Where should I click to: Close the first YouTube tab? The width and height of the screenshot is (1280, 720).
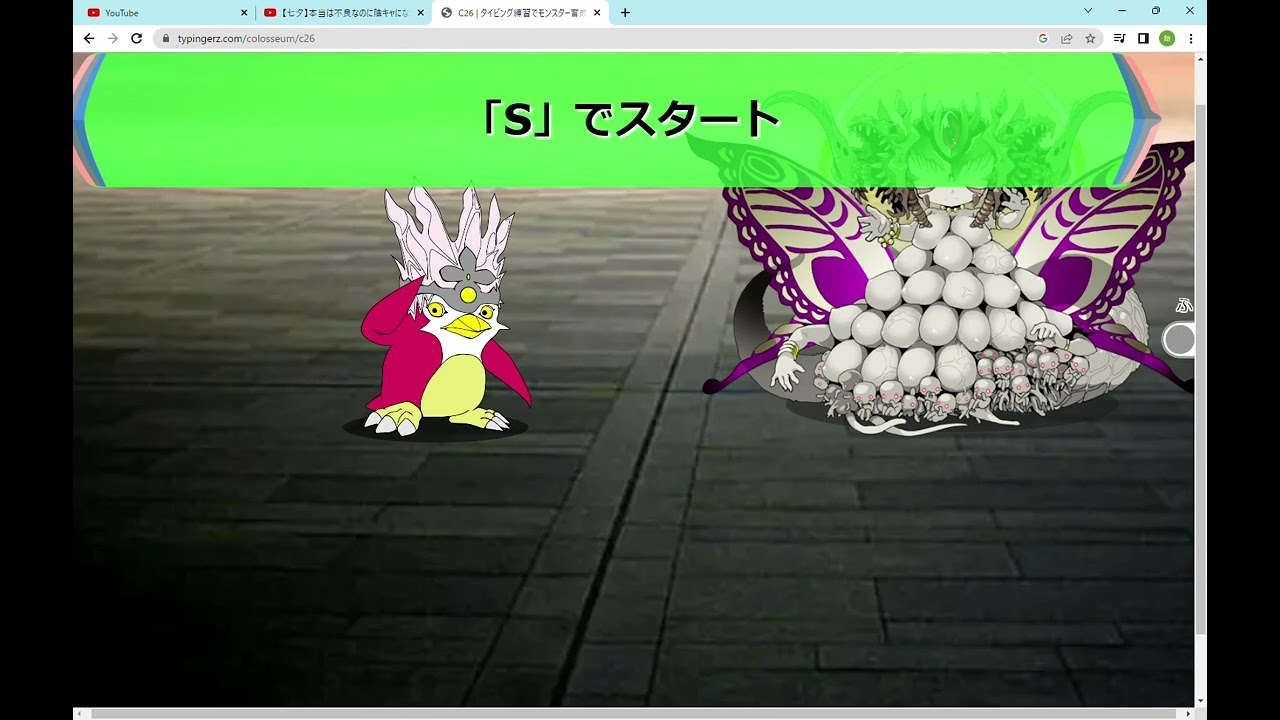[x=244, y=13]
